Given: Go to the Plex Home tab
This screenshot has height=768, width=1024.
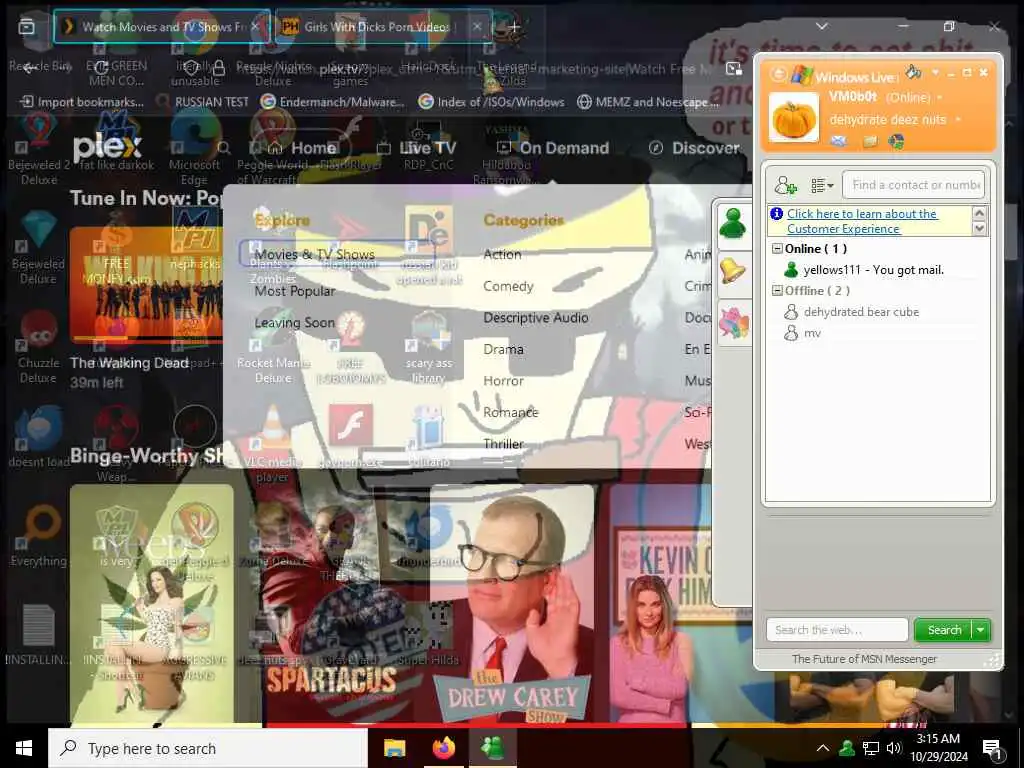Looking at the screenshot, I should click(x=304, y=148).
